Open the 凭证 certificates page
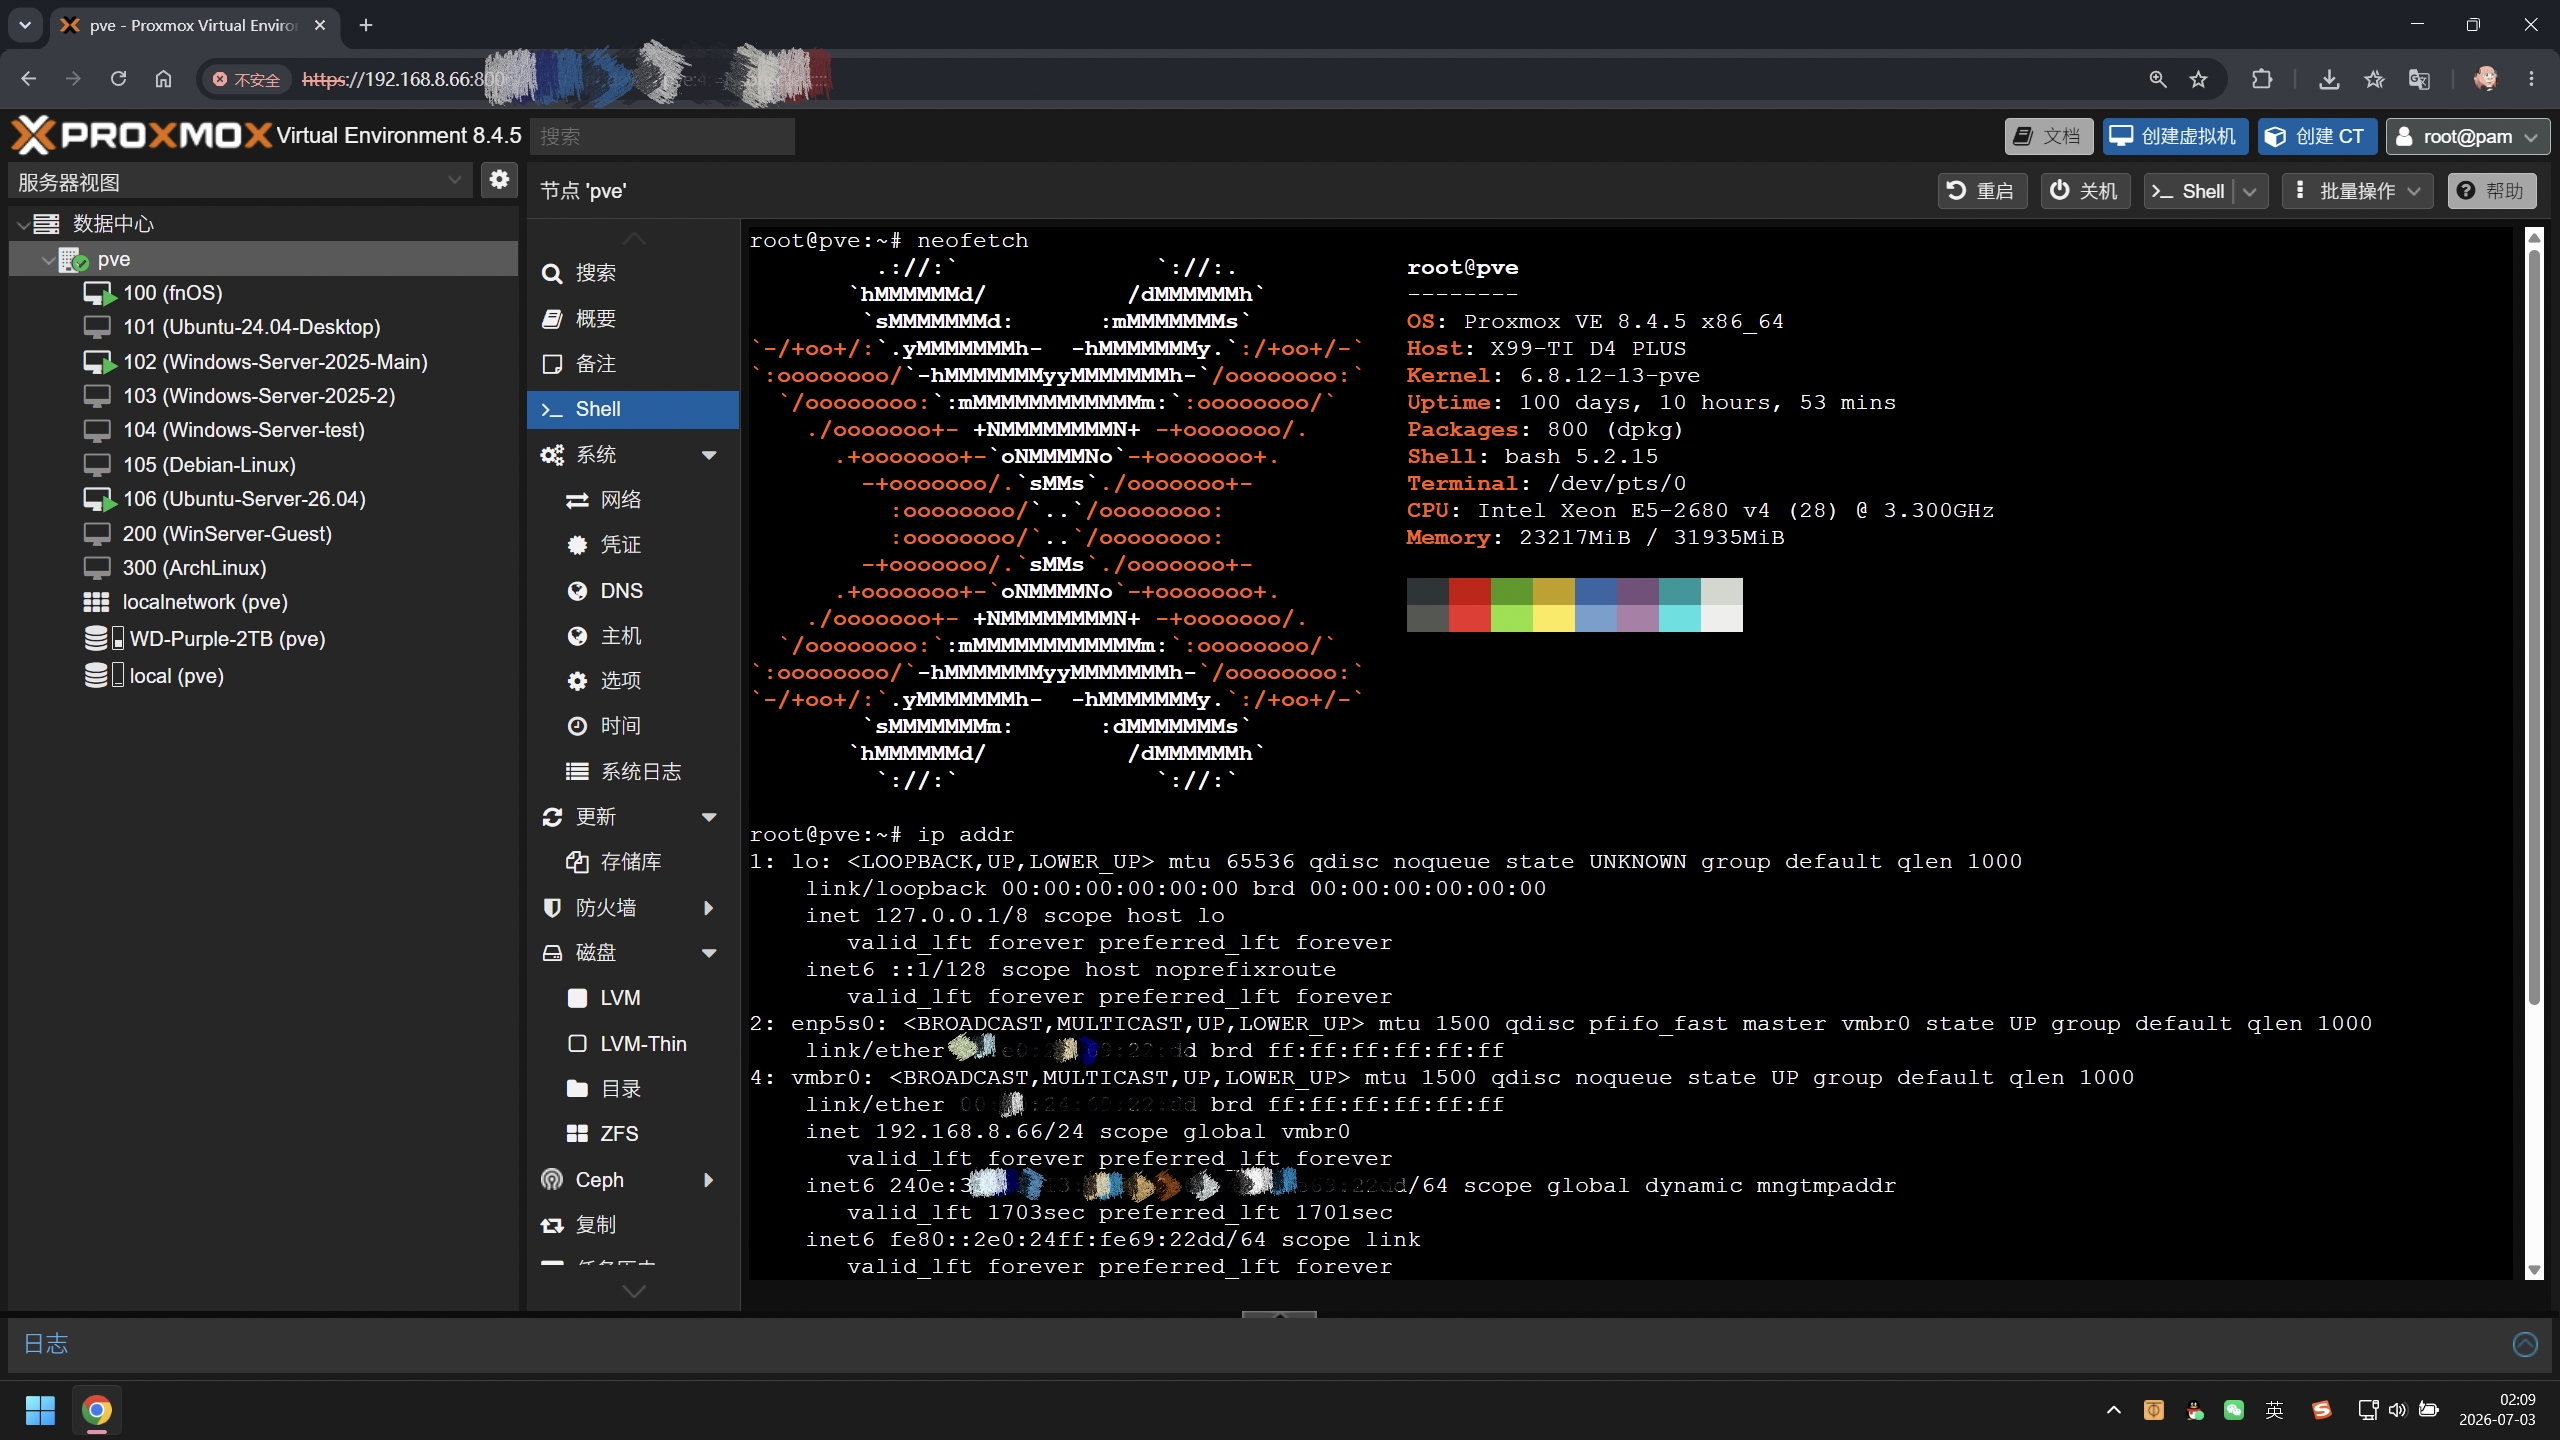This screenshot has height=1440, width=2560. pos(632,545)
